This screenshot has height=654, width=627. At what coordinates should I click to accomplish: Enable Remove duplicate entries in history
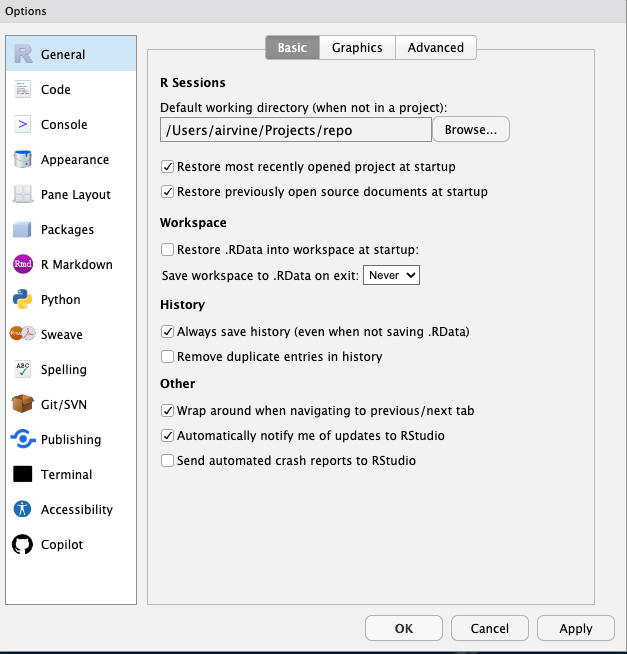pos(167,357)
